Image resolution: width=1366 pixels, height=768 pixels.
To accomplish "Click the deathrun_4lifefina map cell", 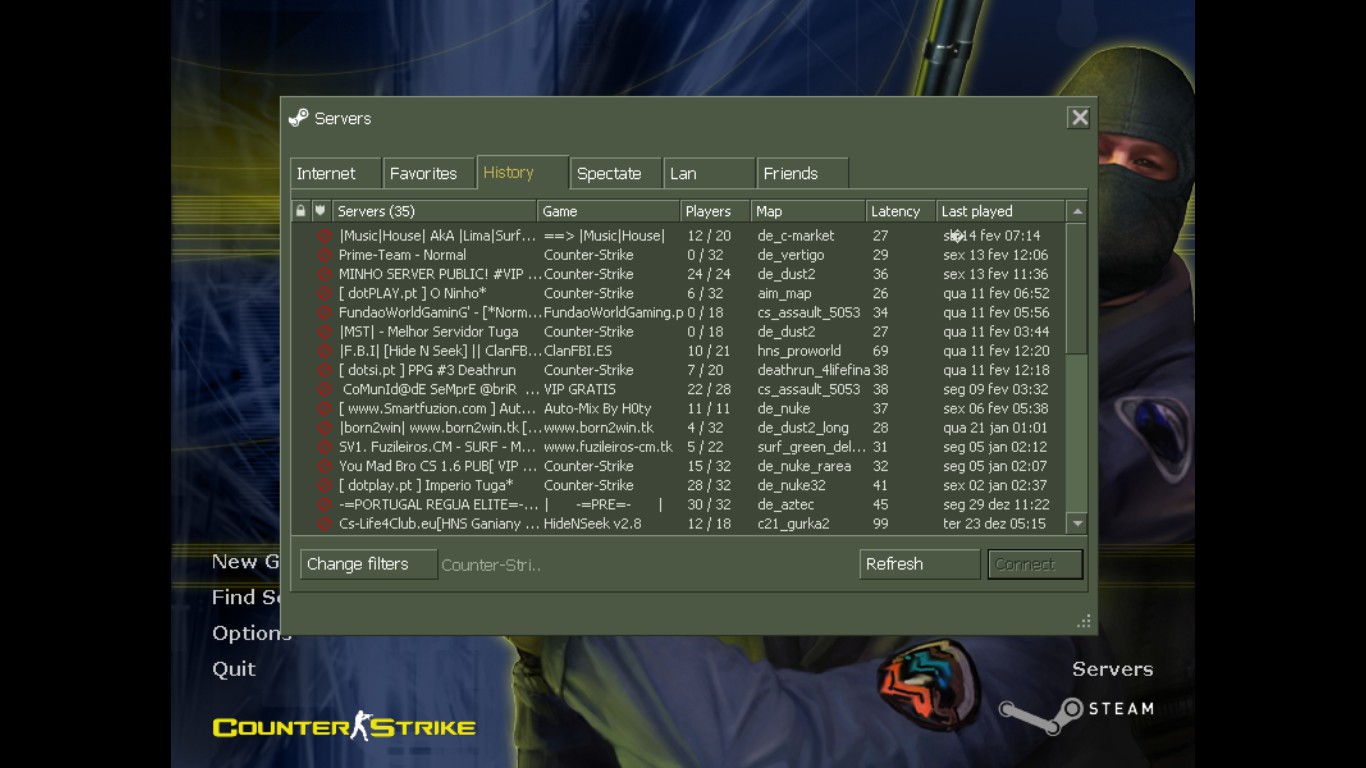I will (x=813, y=370).
